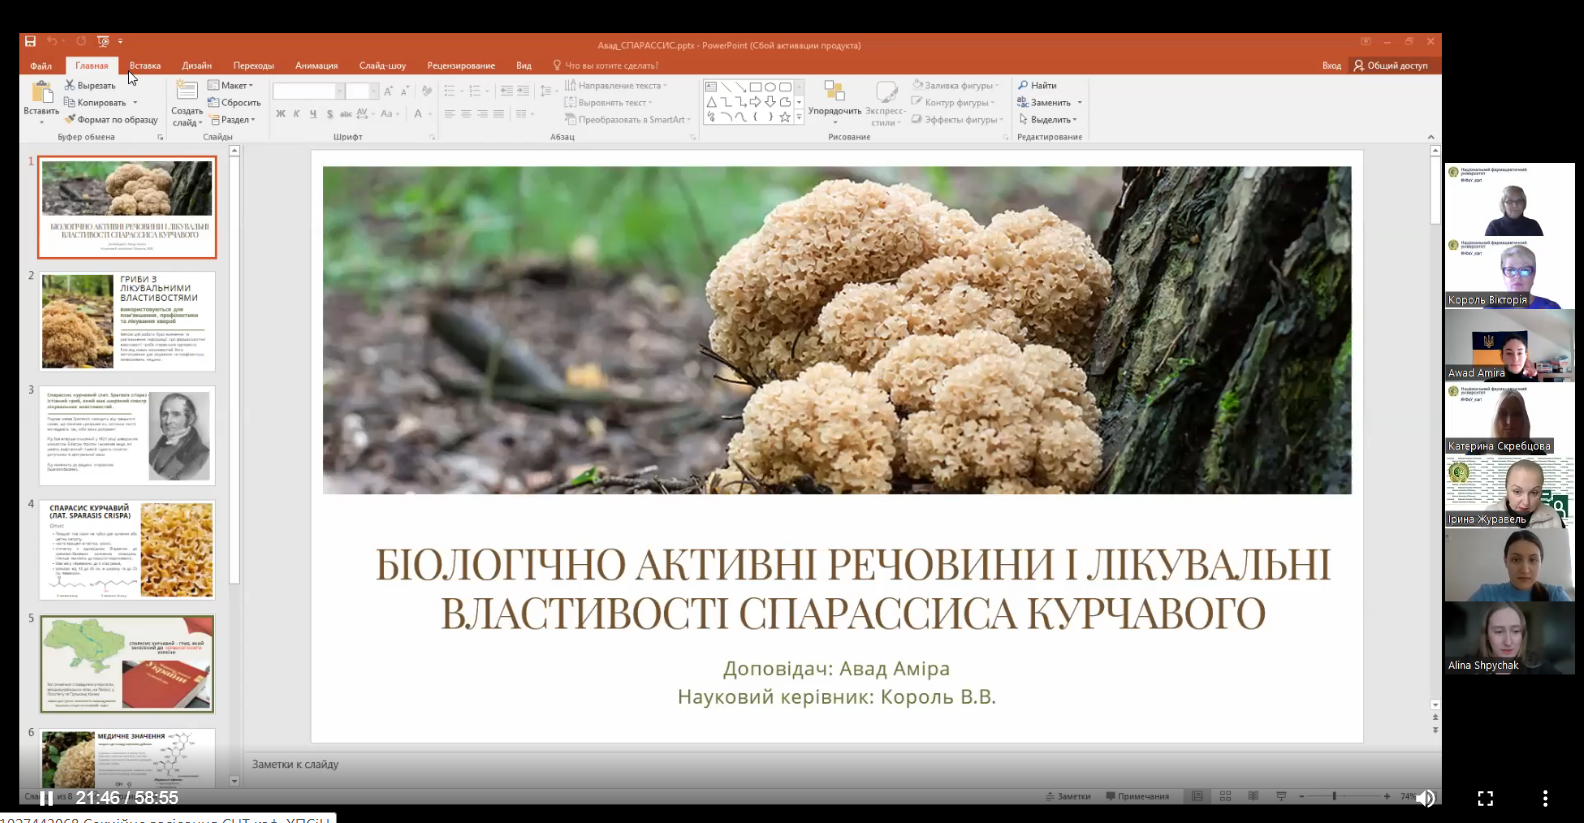Click Общий доступ share button
1584x823 pixels.
pos(1391,66)
